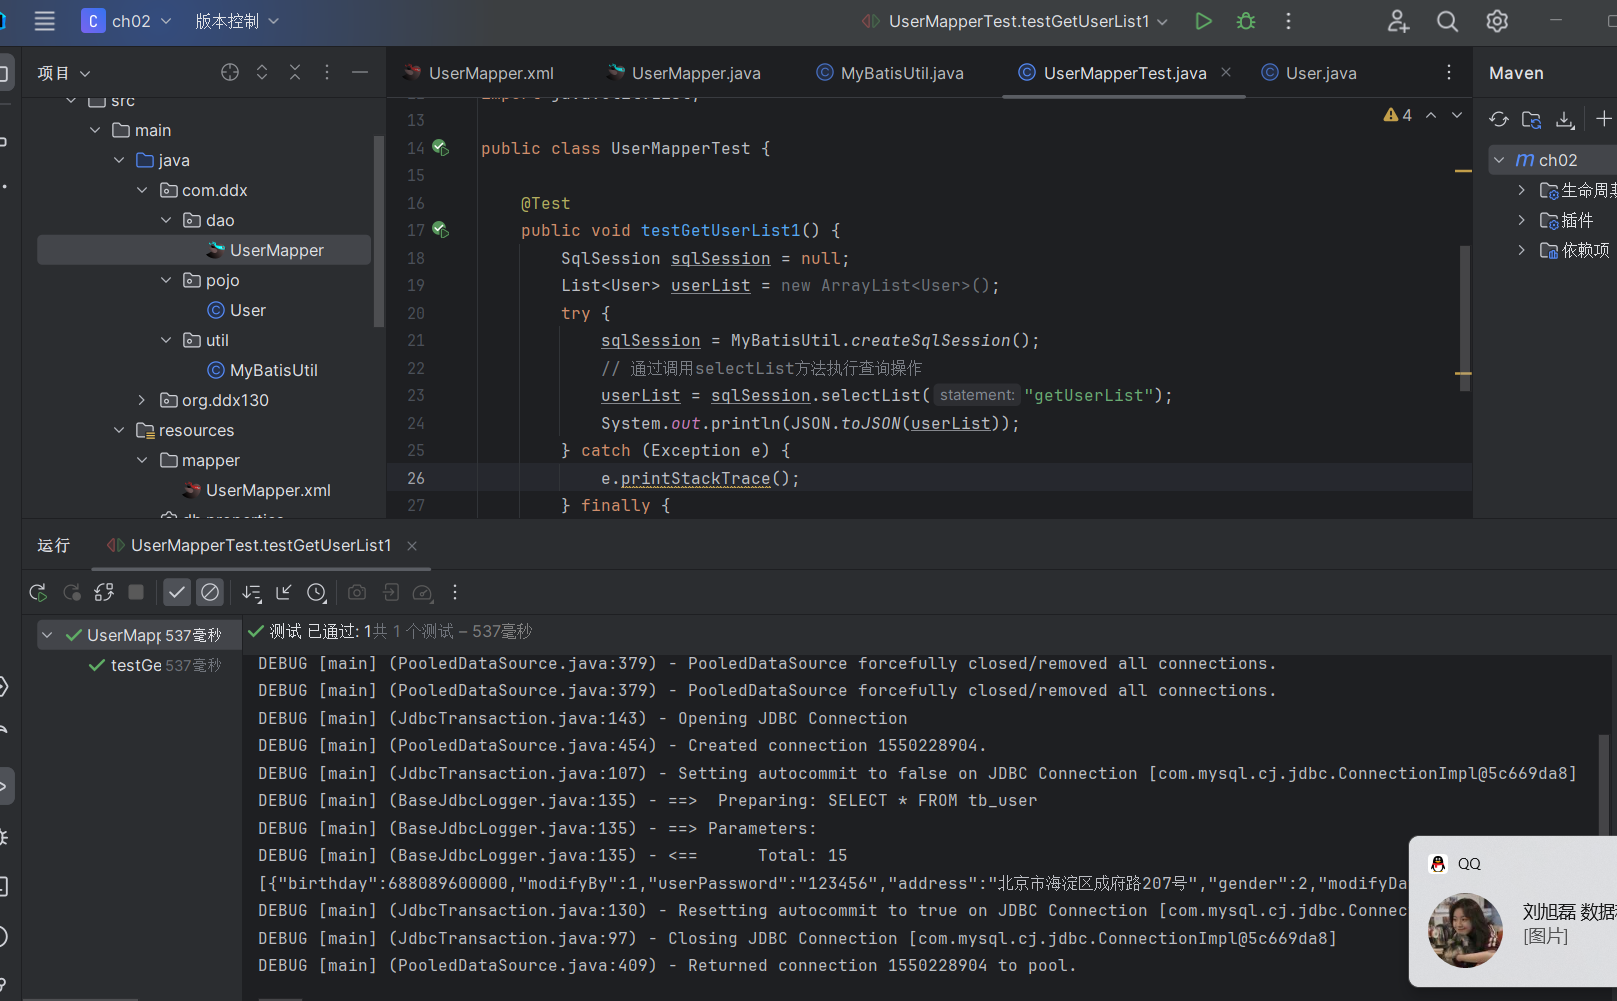This screenshot has width=1617, height=1001.
Task: Open more actions next to the debug button
Action: tap(1288, 21)
